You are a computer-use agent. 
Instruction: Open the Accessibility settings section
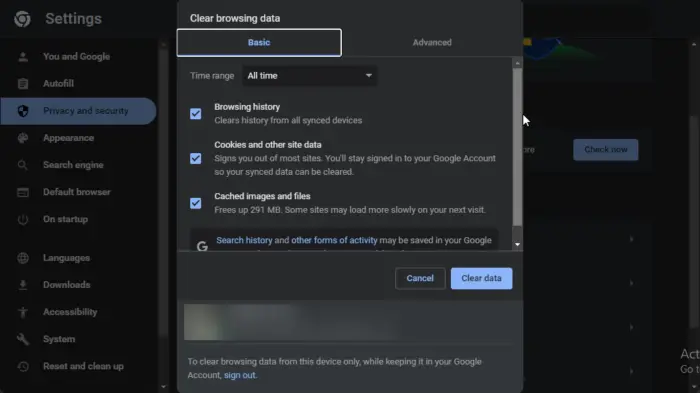[x=79, y=312]
